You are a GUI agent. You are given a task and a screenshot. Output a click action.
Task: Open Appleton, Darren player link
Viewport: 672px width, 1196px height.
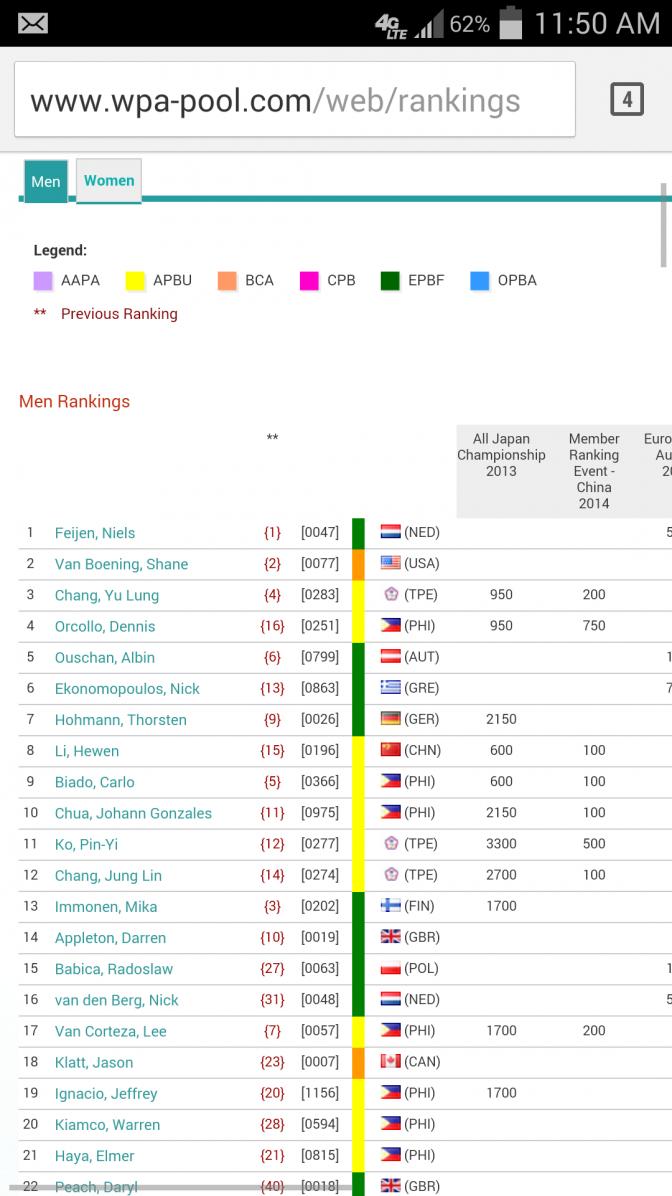[x=110, y=938]
